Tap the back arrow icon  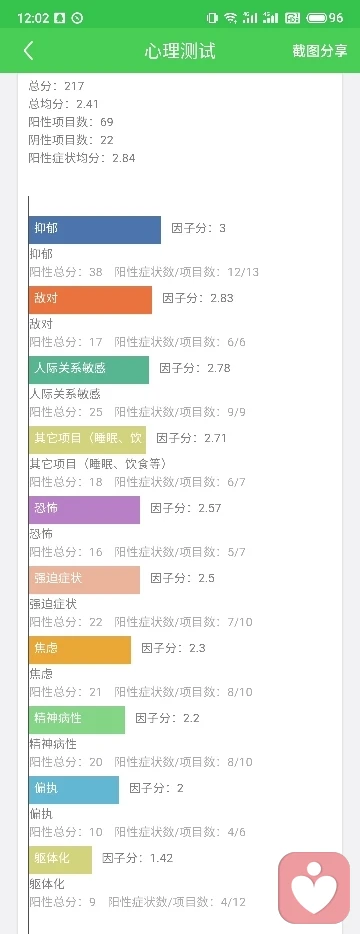28,51
